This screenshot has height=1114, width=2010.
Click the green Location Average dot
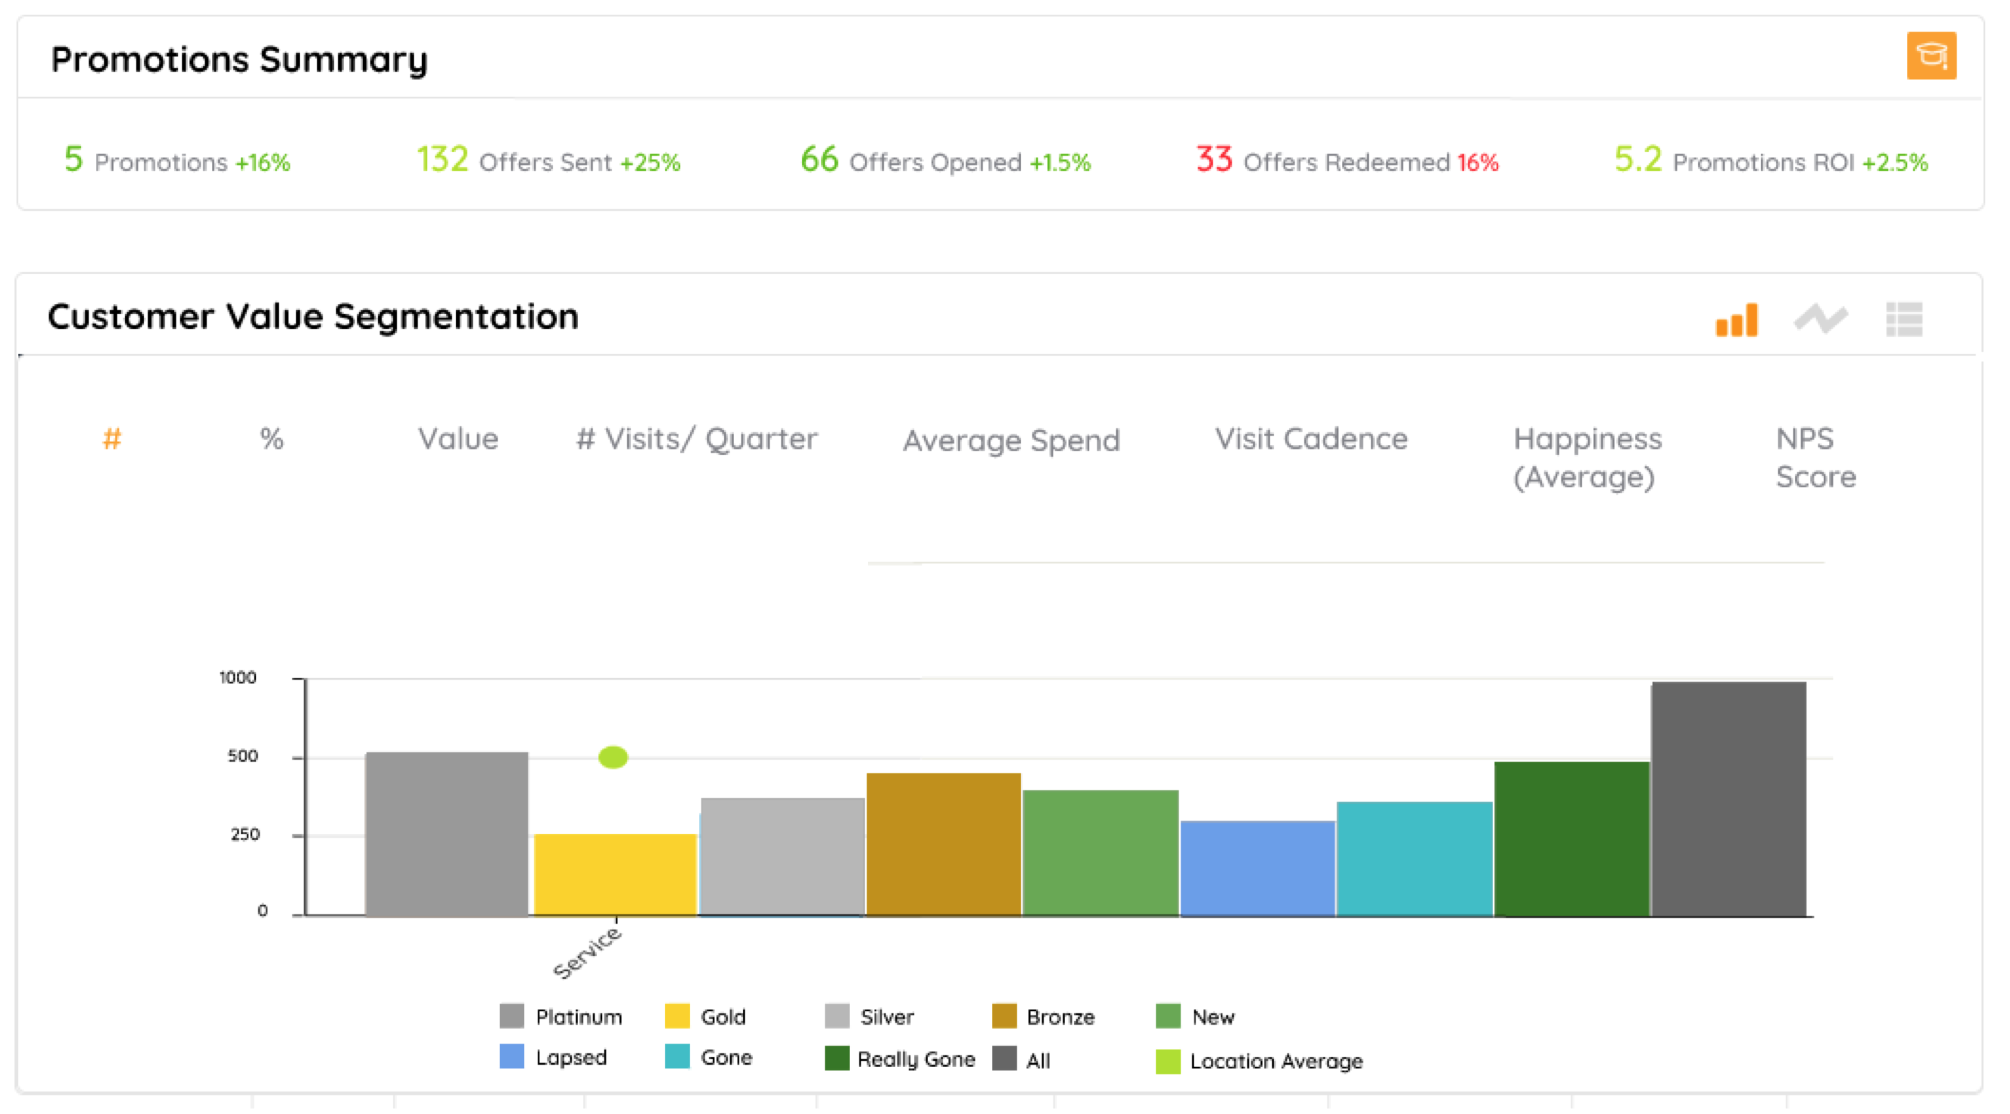click(x=613, y=757)
